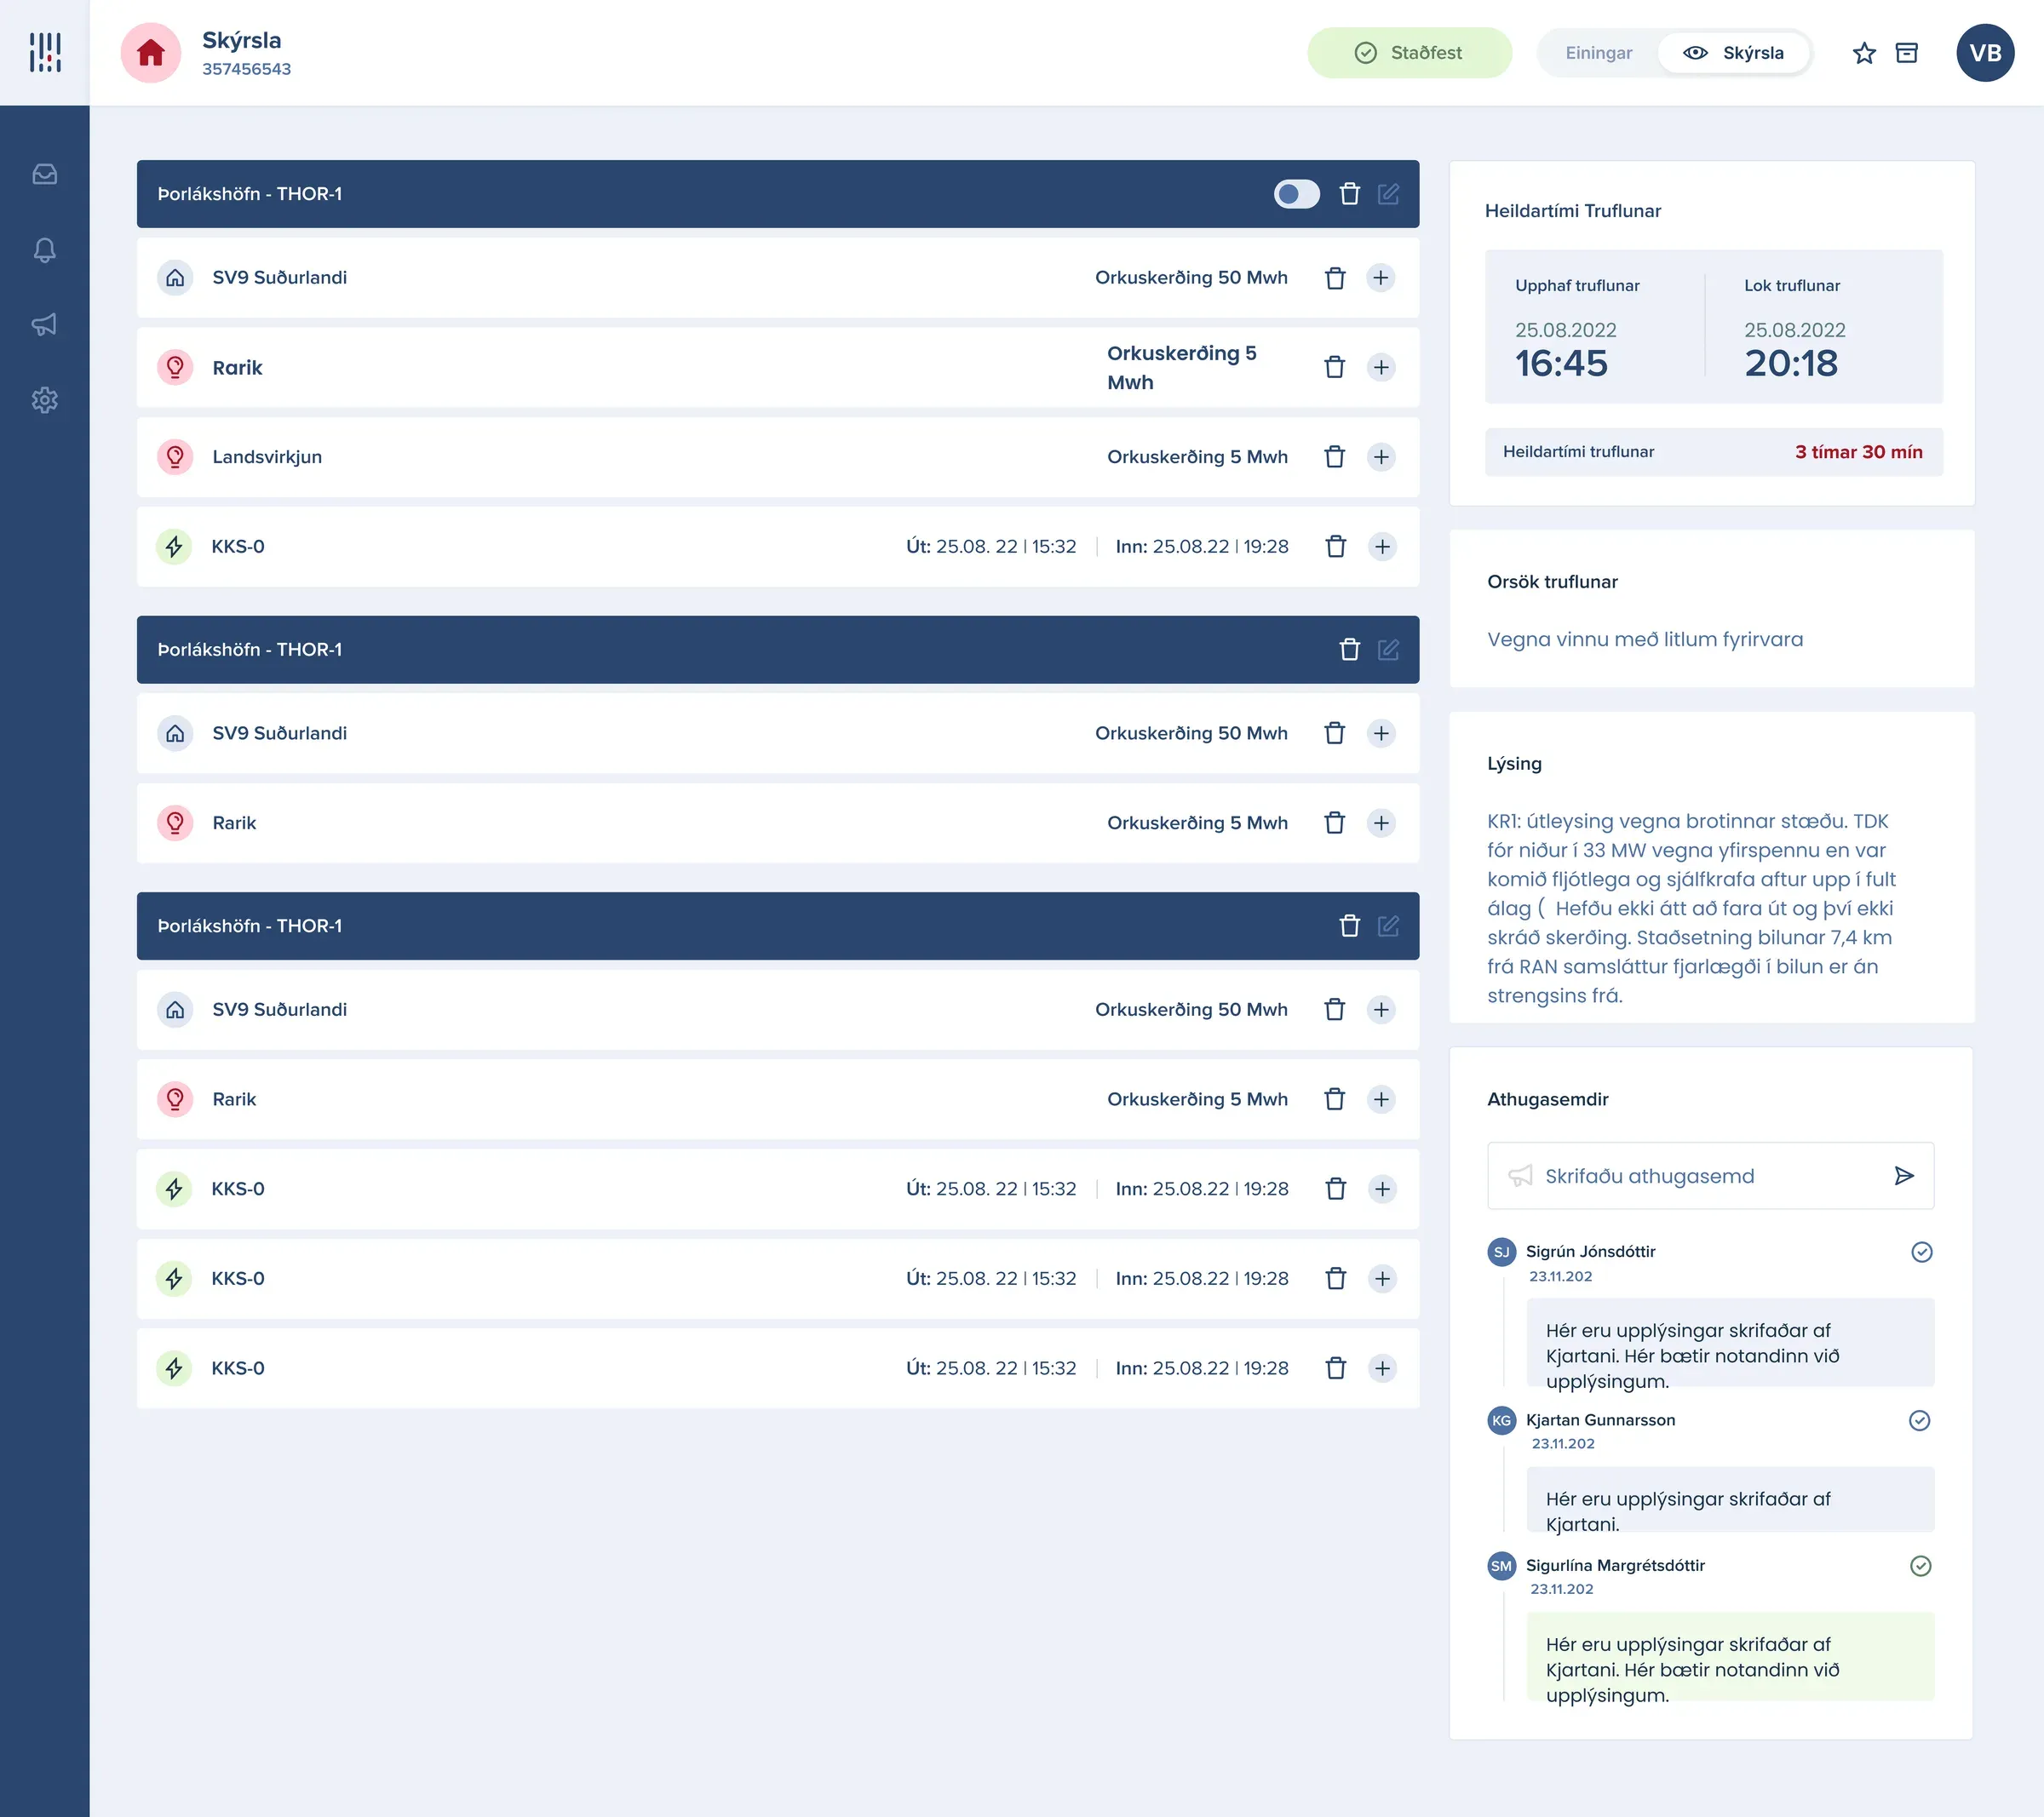Open the megaphone announcements icon in the sidebar
Image resolution: width=2044 pixels, height=1817 pixels.
(44, 325)
